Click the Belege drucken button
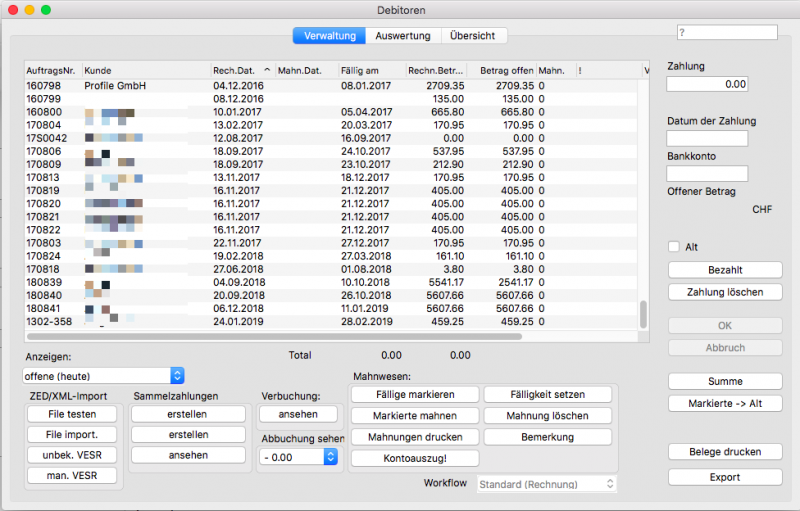This screenshot has height=511, width=800. 725,452
